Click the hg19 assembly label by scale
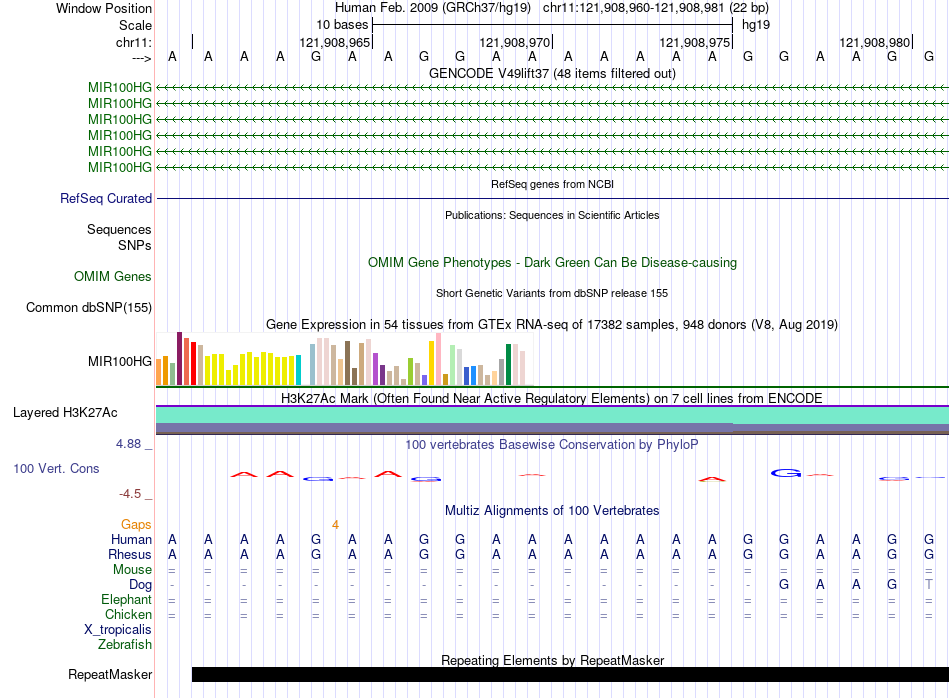 (756, 25)
